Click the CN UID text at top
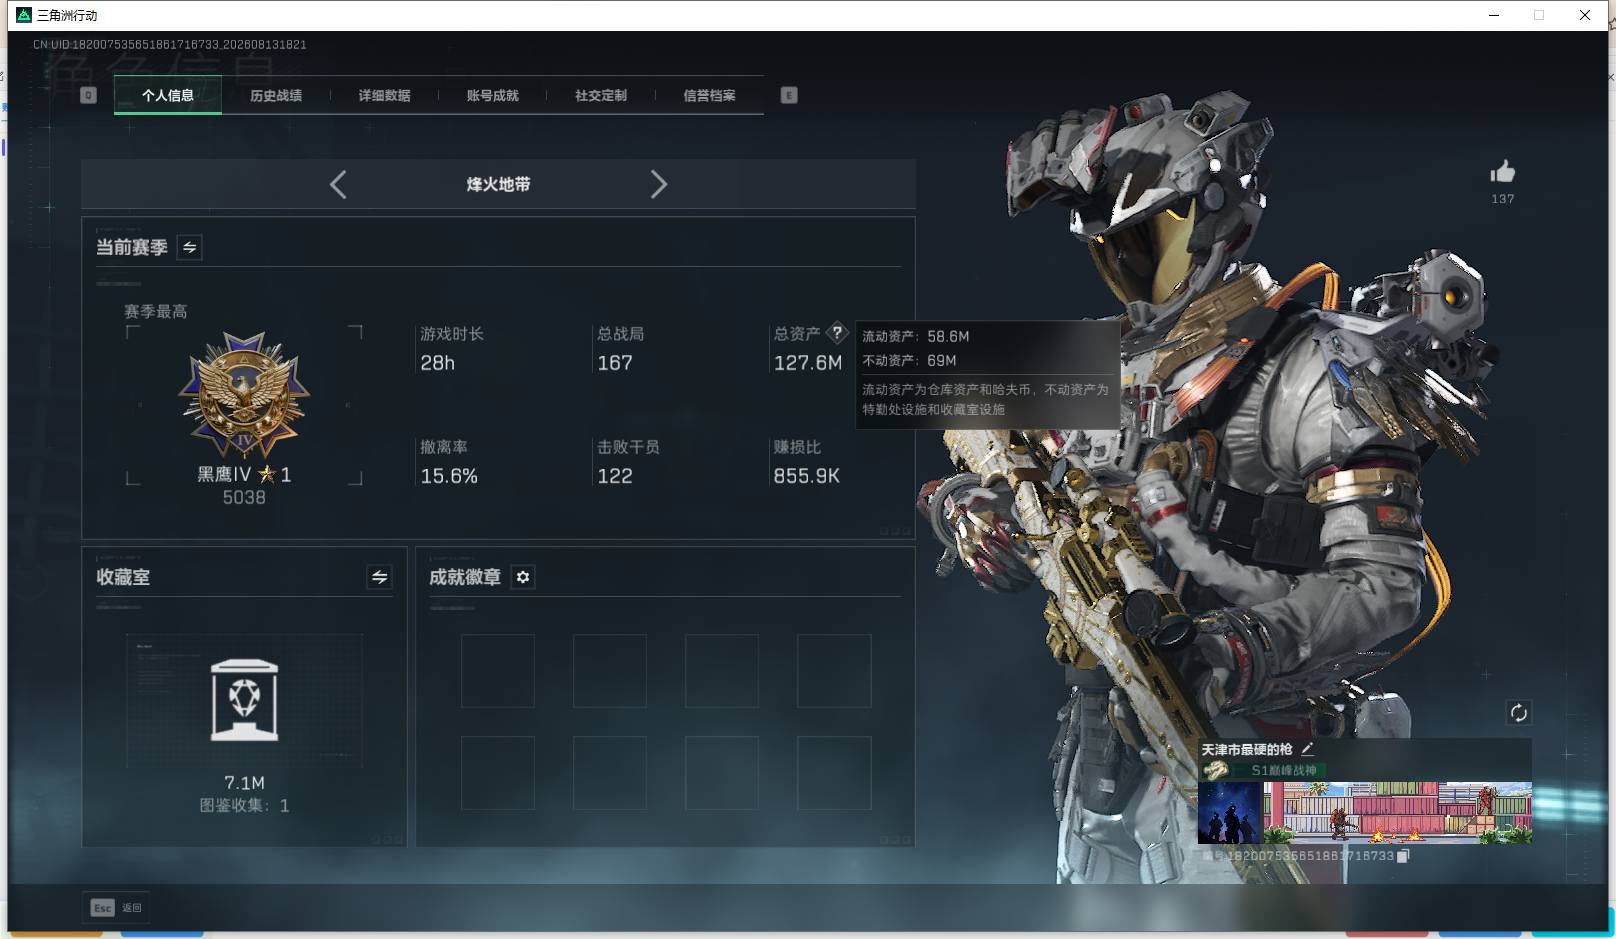1616x939 pixels. 169,44
